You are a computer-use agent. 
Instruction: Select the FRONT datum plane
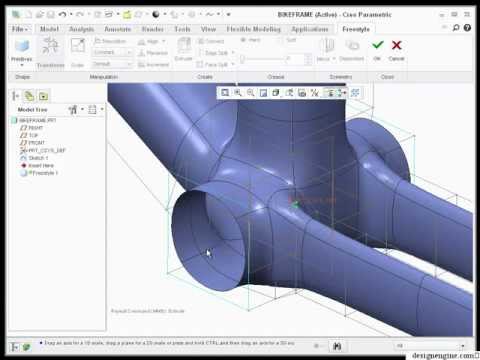33,143
